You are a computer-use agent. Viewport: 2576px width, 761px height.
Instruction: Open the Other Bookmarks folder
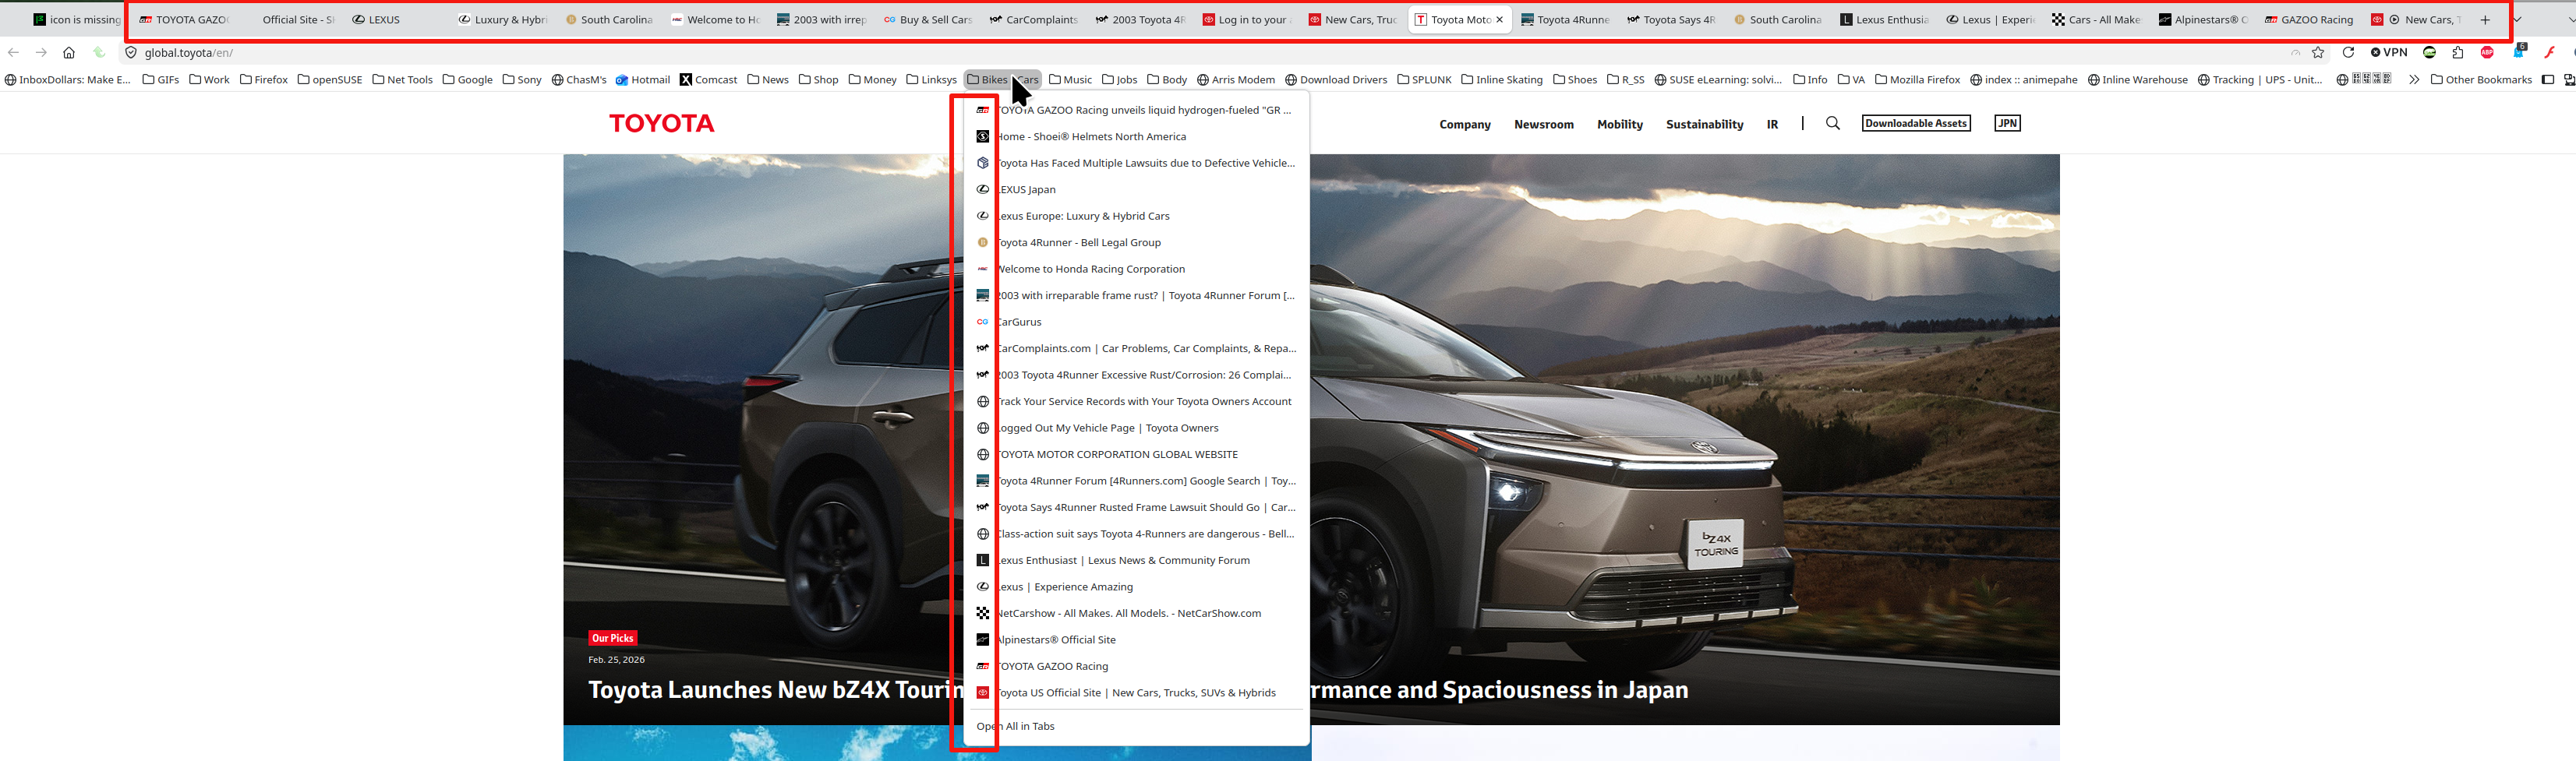pos(2481,80)
